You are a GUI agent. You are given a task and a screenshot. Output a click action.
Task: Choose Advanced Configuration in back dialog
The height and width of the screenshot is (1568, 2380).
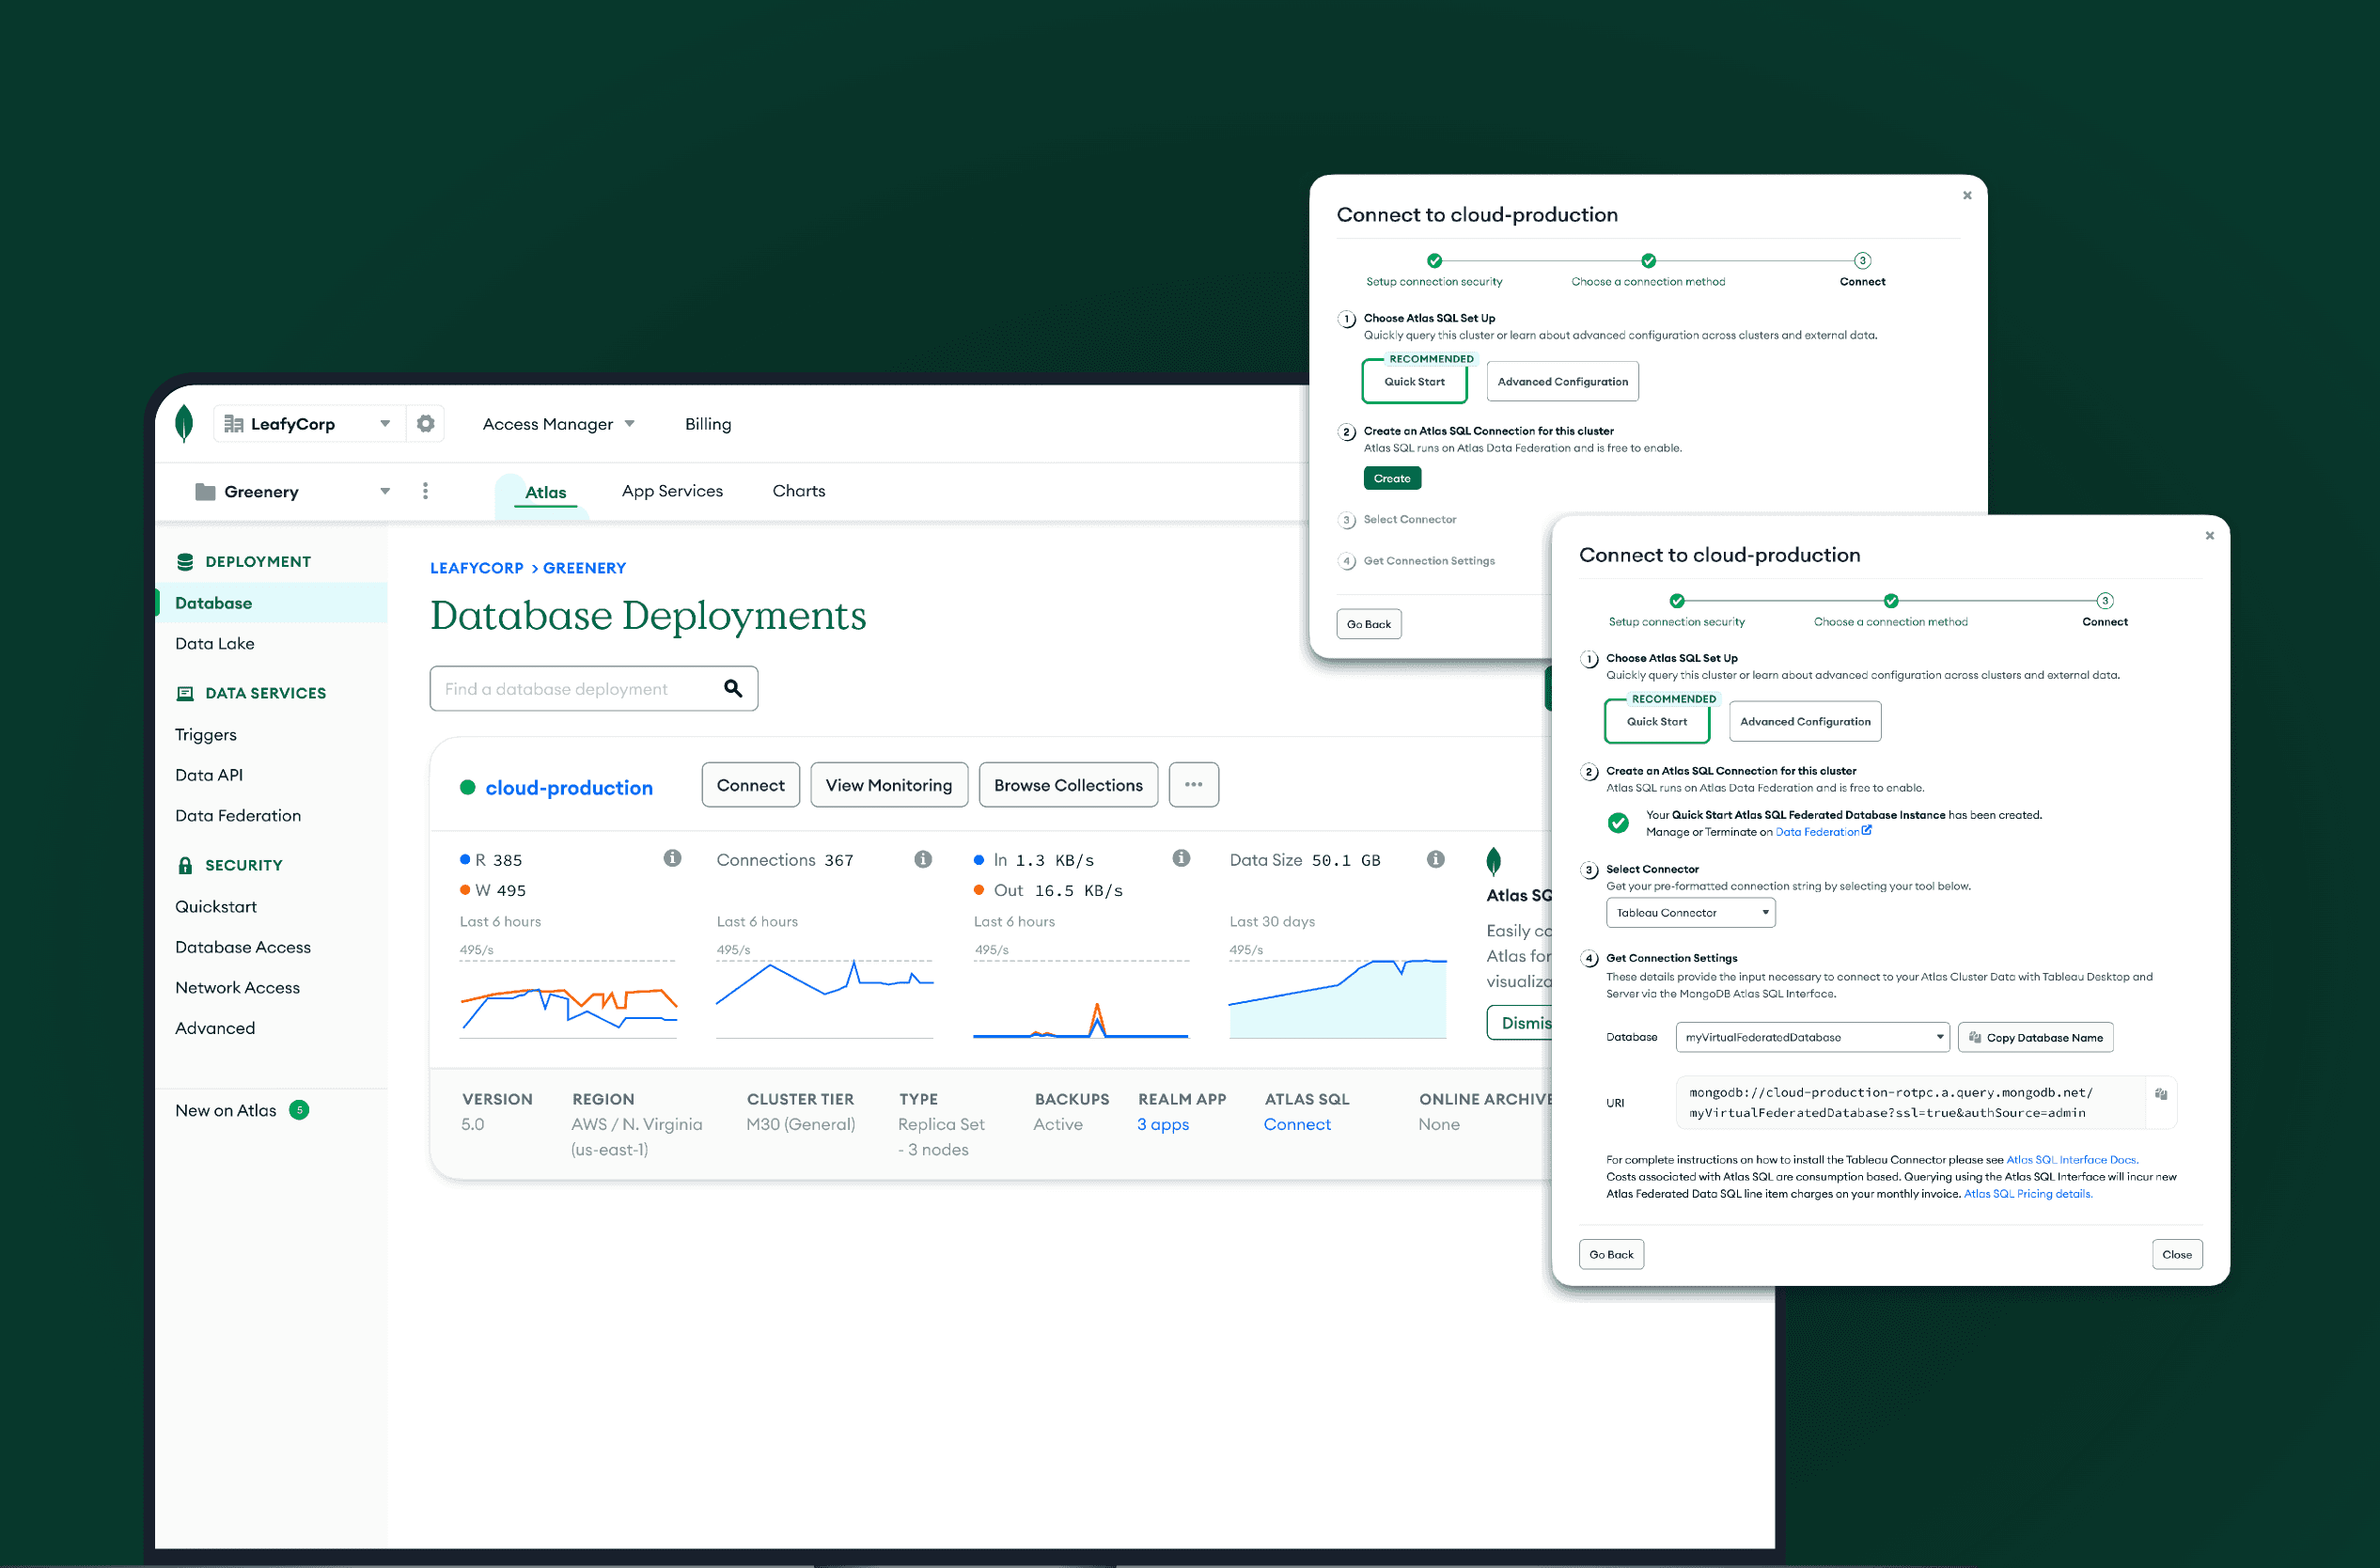[x=1562, y=382]
